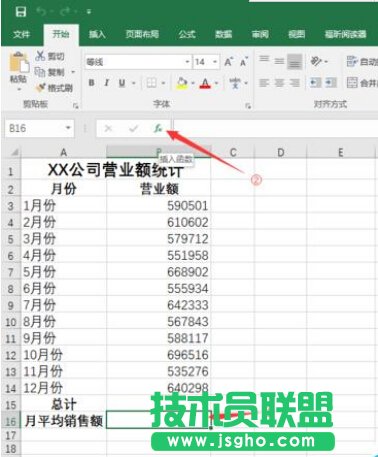The width and height of the screenshot is (378, 457).
Task: Apply red font color A
Action: click(x=205, y=83)
